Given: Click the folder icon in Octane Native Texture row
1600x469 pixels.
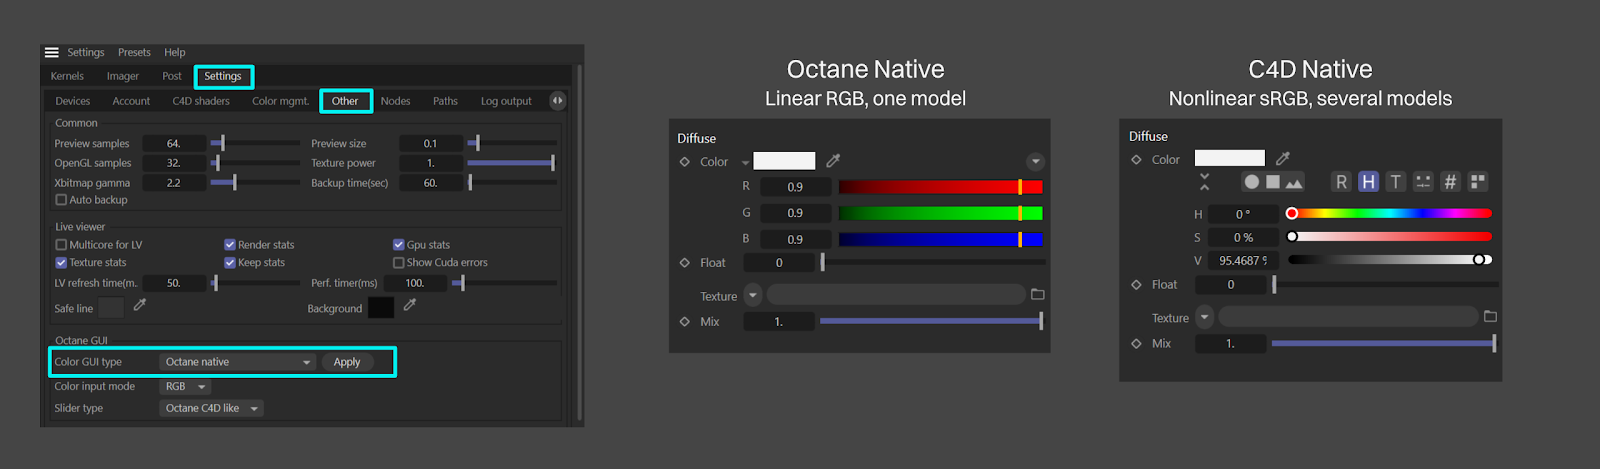Looking at the screenshot, I should (x=1037, y=295).
